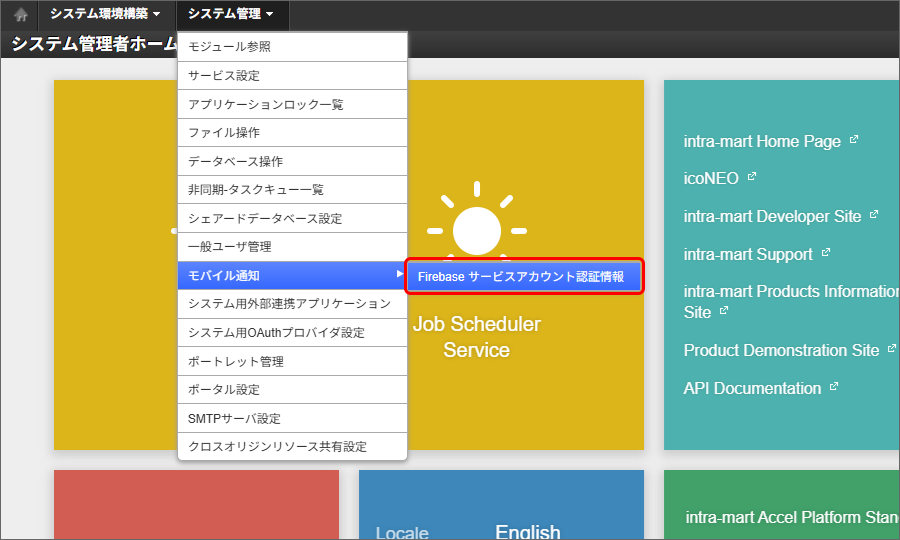Click external link icon beside icoNEO
Viewport: 900px width, 540px height.
point(752,177)
